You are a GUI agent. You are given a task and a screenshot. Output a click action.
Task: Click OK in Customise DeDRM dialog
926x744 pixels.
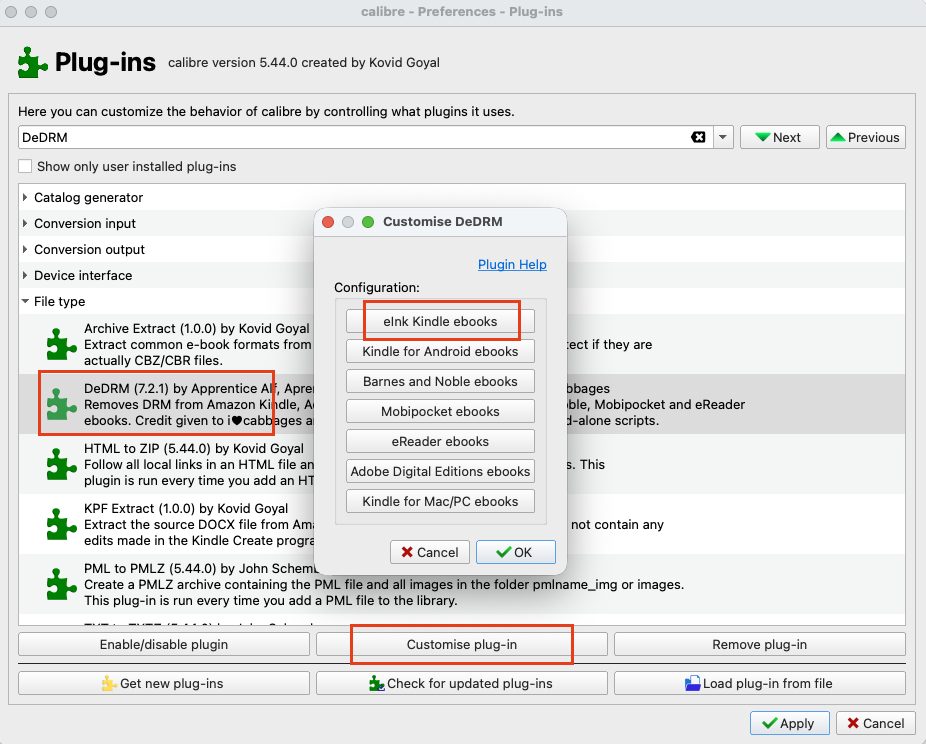[515, 552]
